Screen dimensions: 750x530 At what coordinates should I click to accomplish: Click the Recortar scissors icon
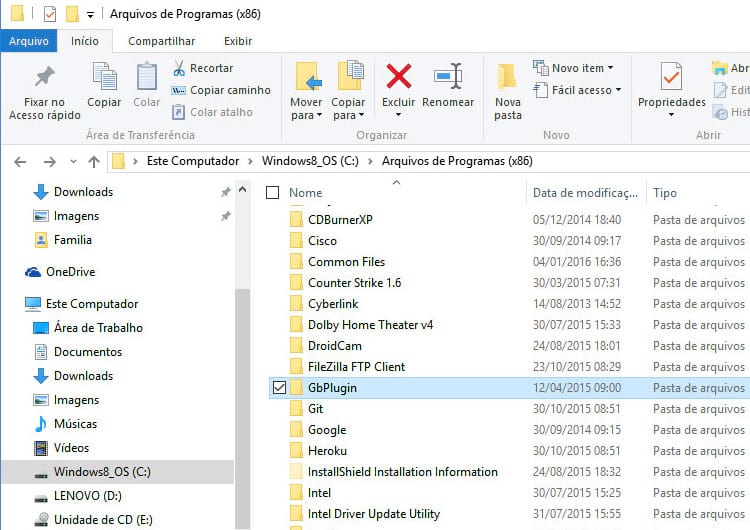point(179,68)
